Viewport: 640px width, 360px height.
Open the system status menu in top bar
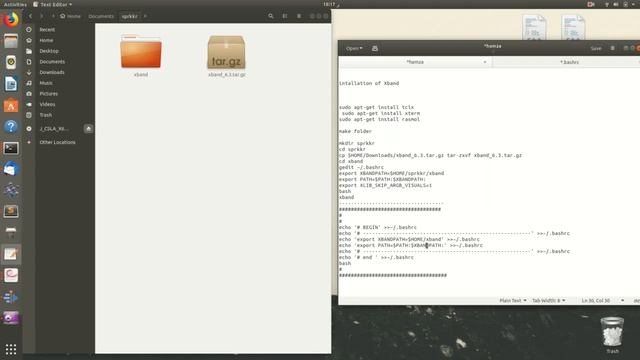(620, 4)
